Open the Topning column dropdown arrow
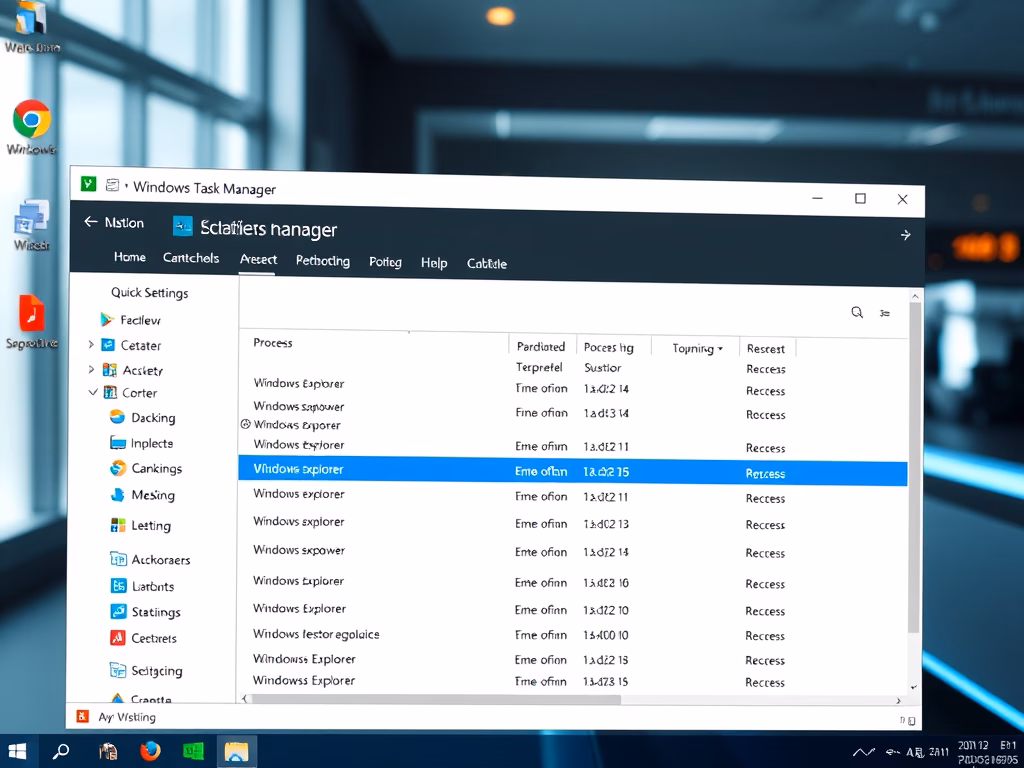The image size is (1024, 768). tap(720, 349)
